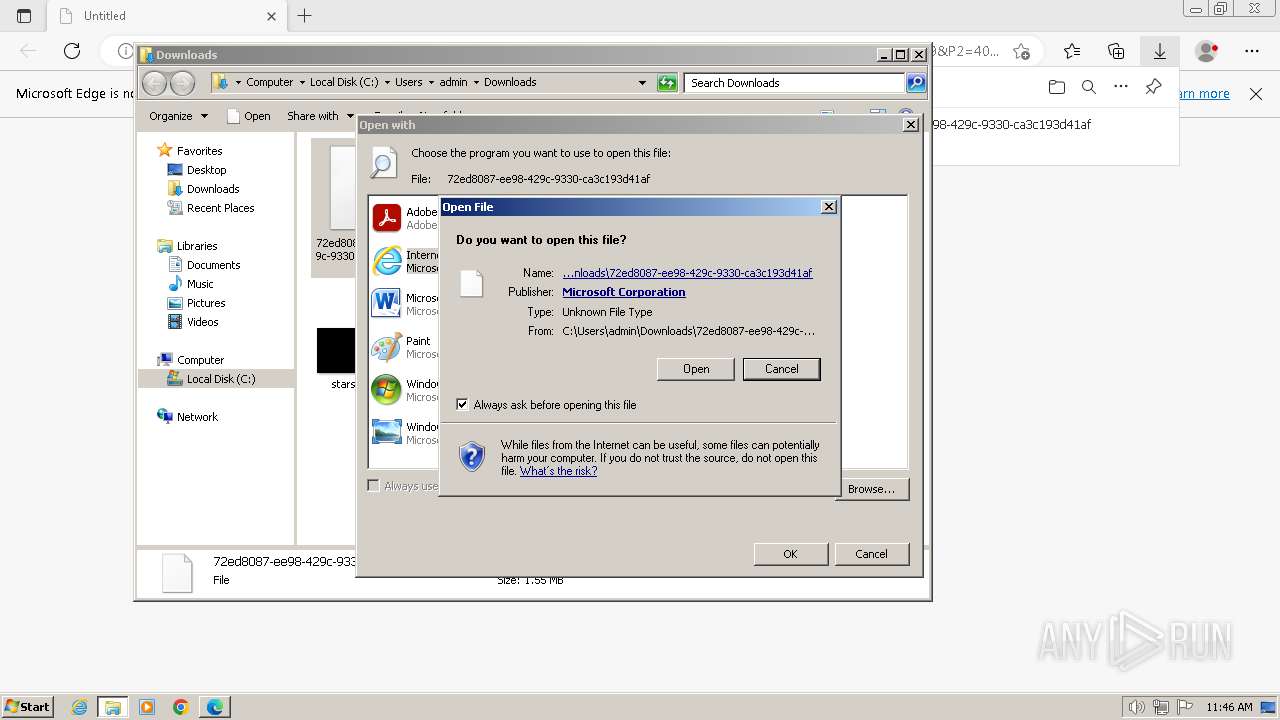
Task: Click the file name link in Open File dialog
Action: point(687,273)
